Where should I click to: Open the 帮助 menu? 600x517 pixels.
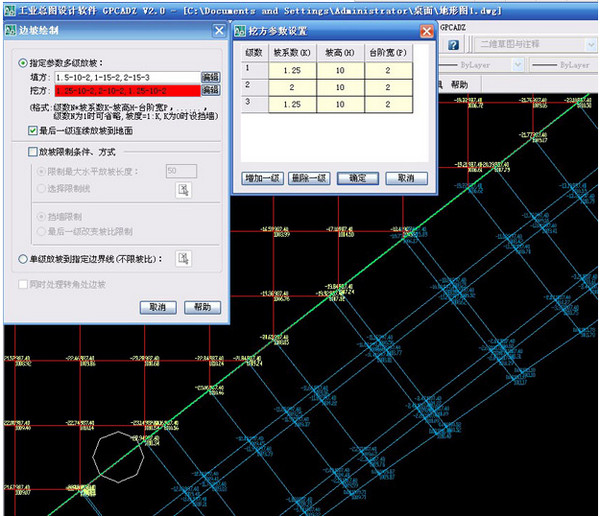(459, 86)
